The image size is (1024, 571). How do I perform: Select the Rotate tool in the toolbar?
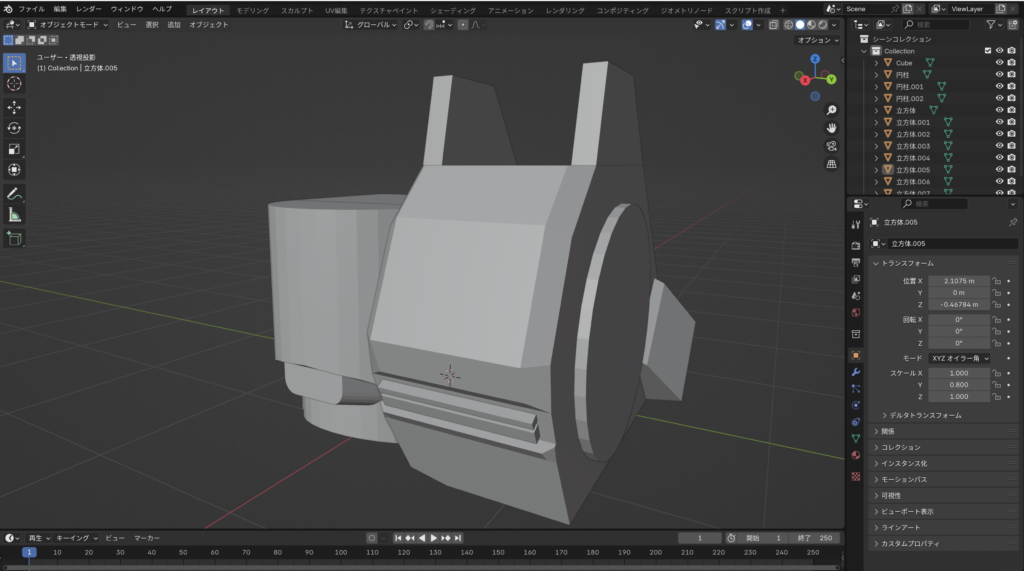click(x=15, y=128)
